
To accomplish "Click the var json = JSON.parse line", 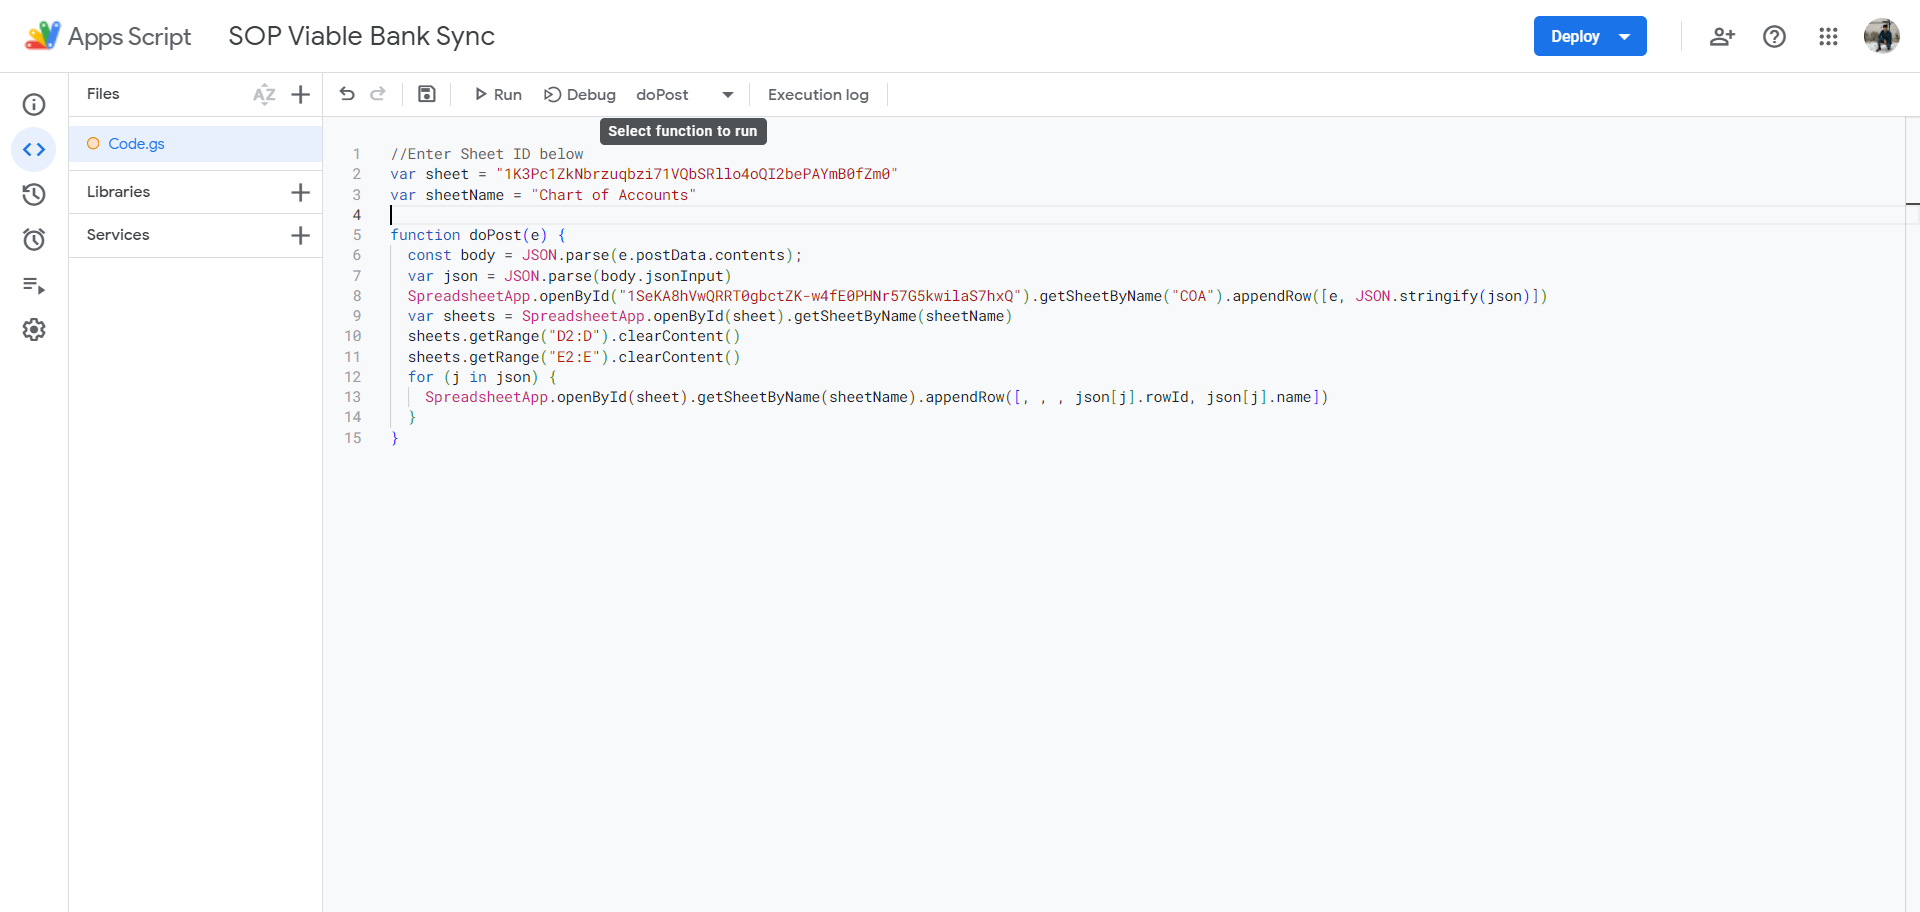I will coord(570,276).
